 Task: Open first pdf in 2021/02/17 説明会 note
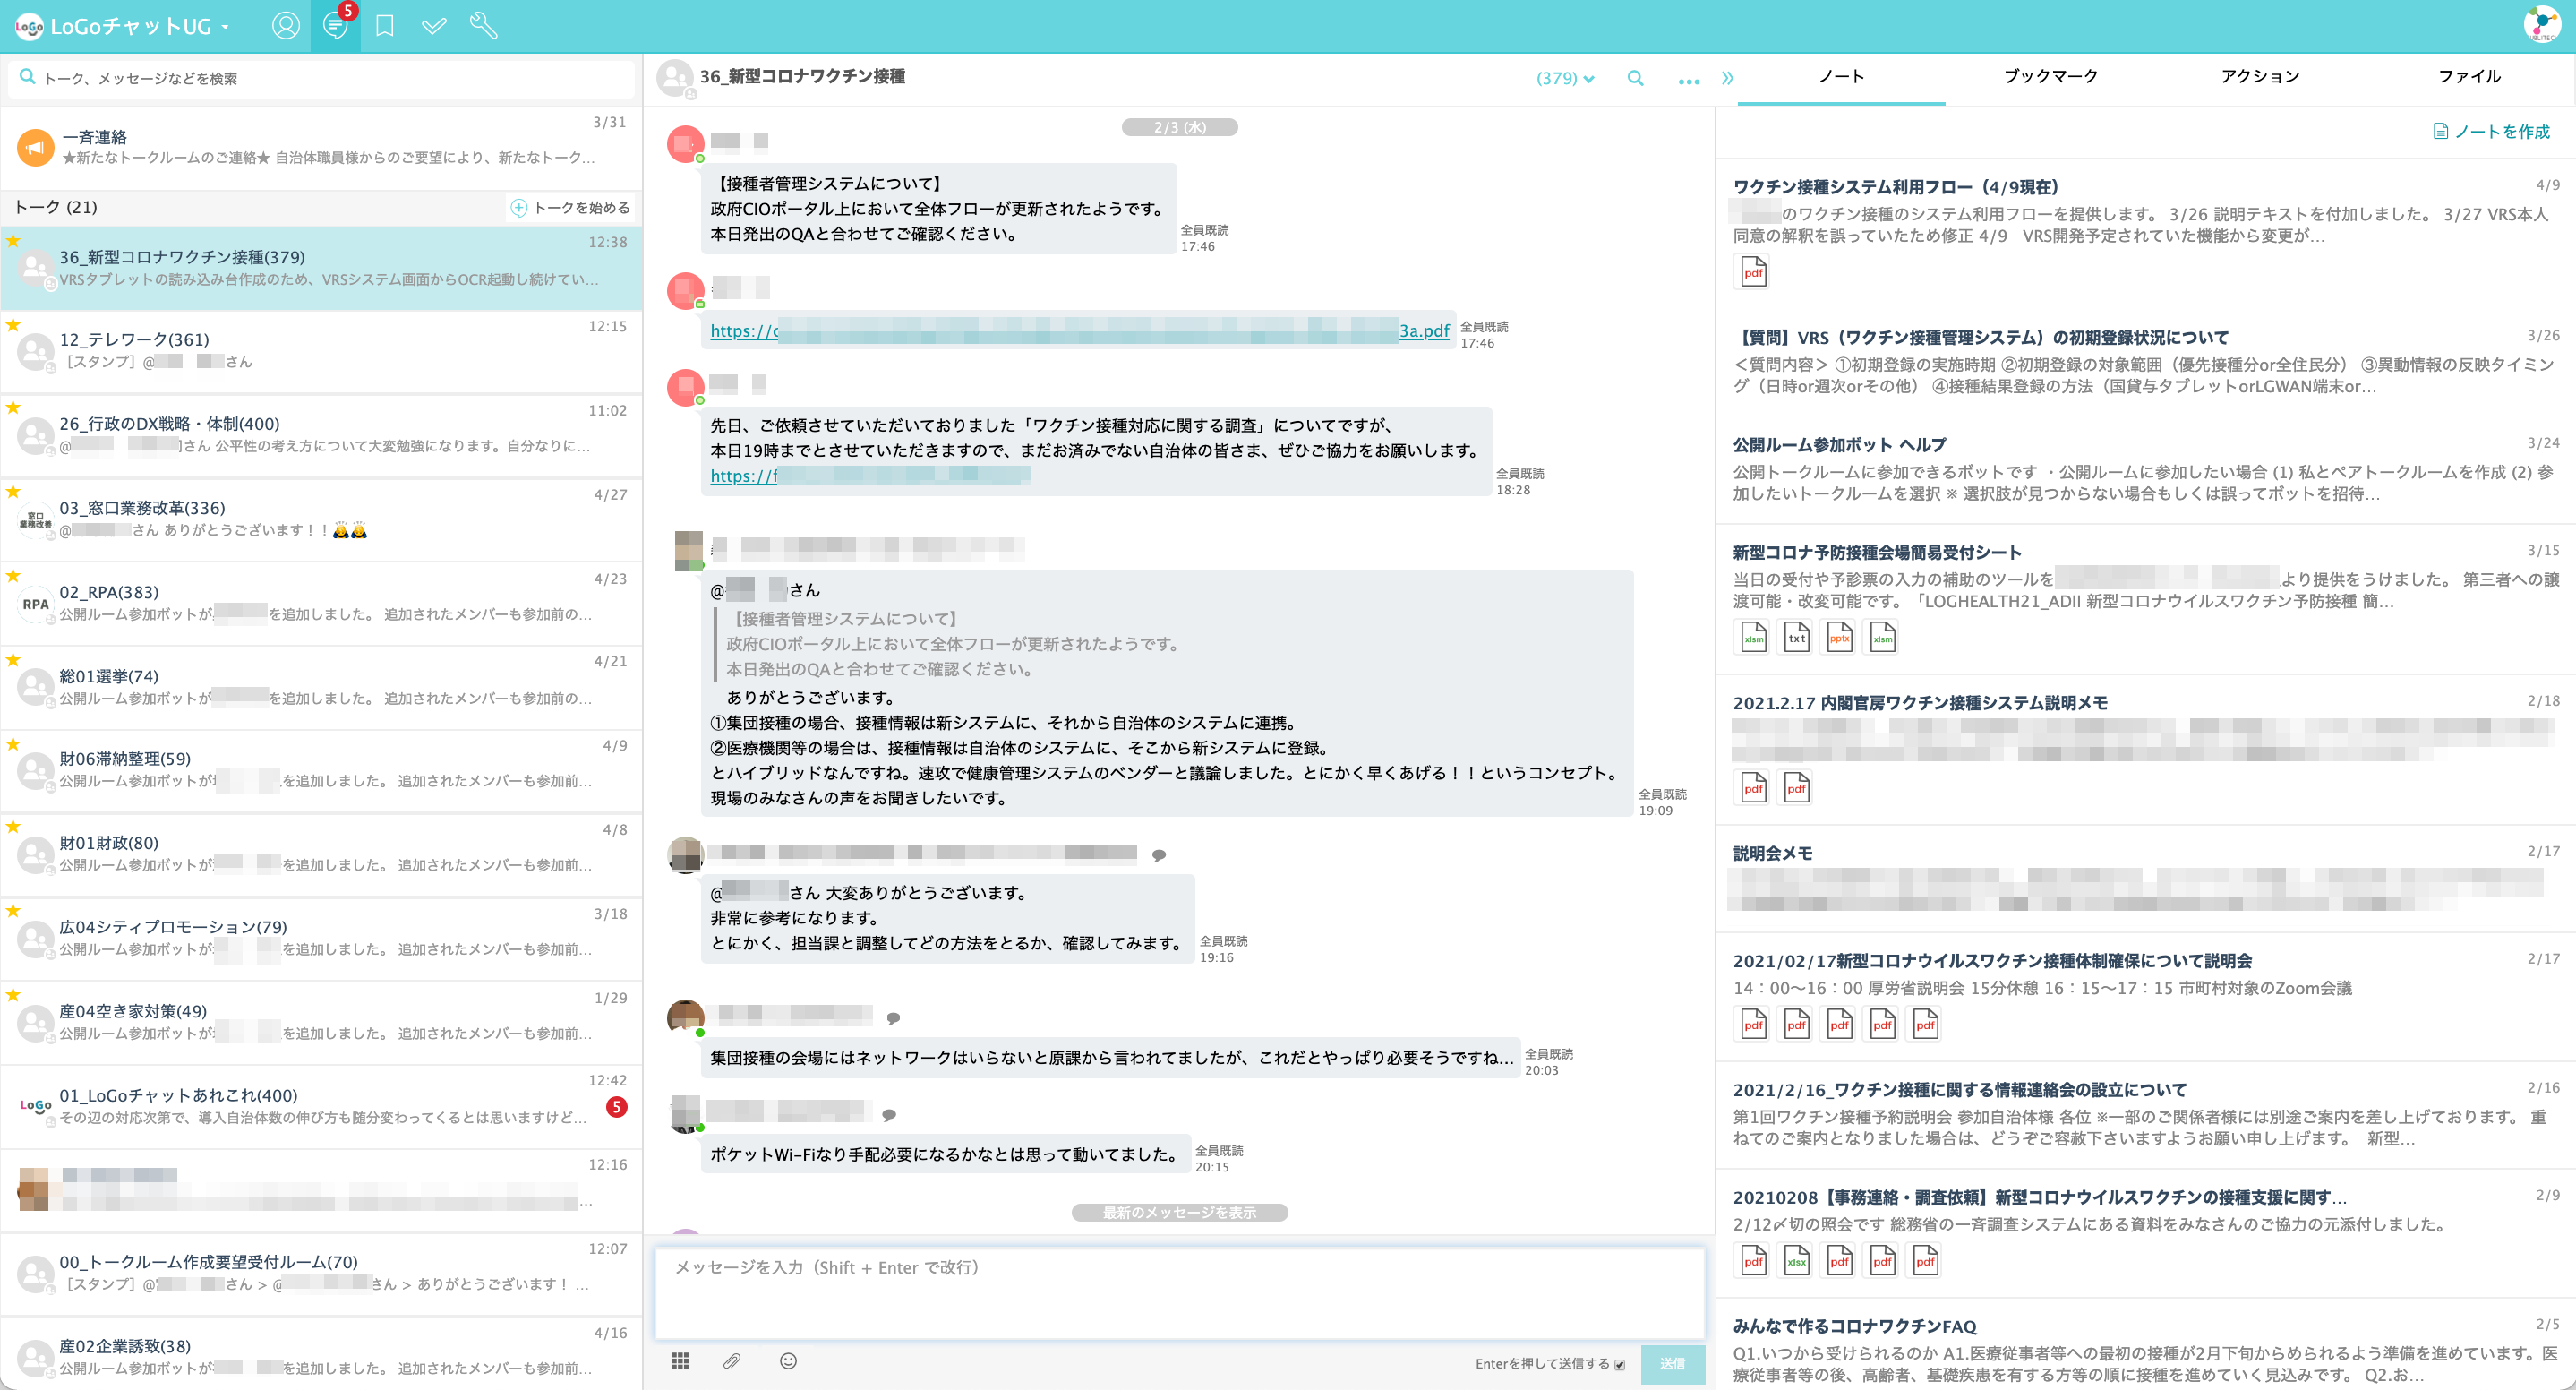1753,1024
